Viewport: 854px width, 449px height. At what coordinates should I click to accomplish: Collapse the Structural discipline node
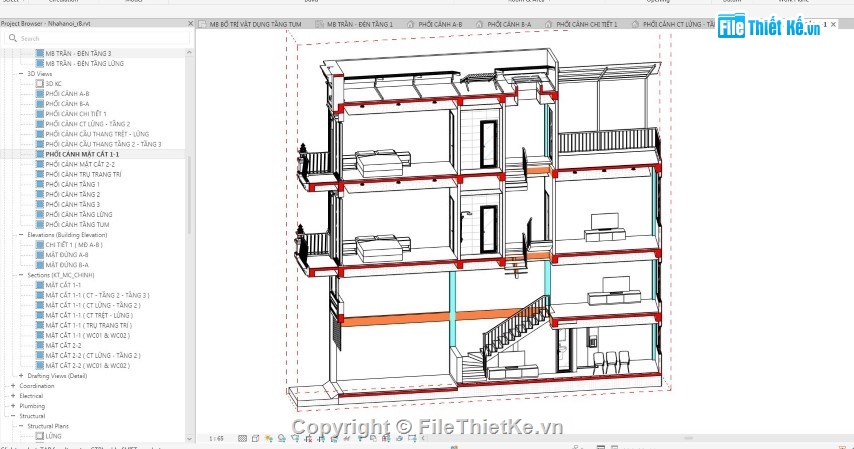coord(13,416)
